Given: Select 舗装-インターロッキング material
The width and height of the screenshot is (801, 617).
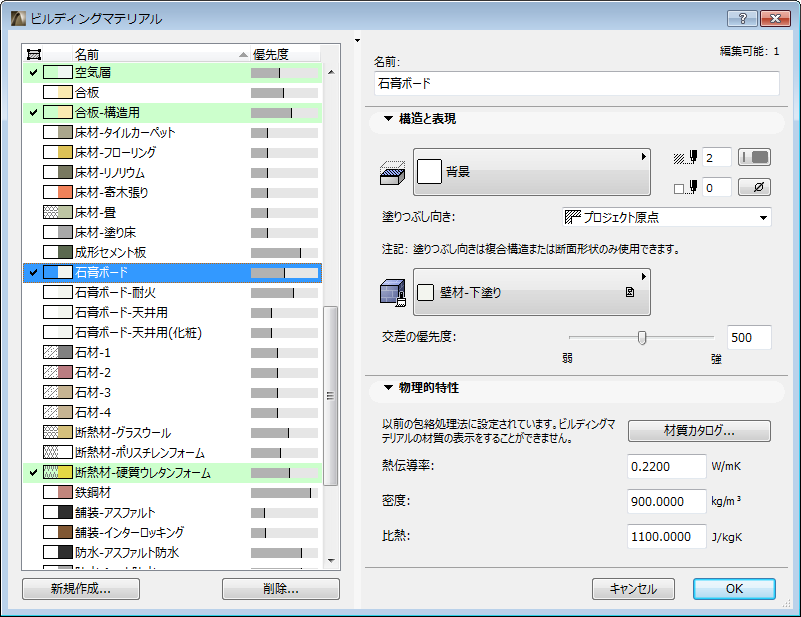Looking at the screenshot, I should click(x=173, y=532).
